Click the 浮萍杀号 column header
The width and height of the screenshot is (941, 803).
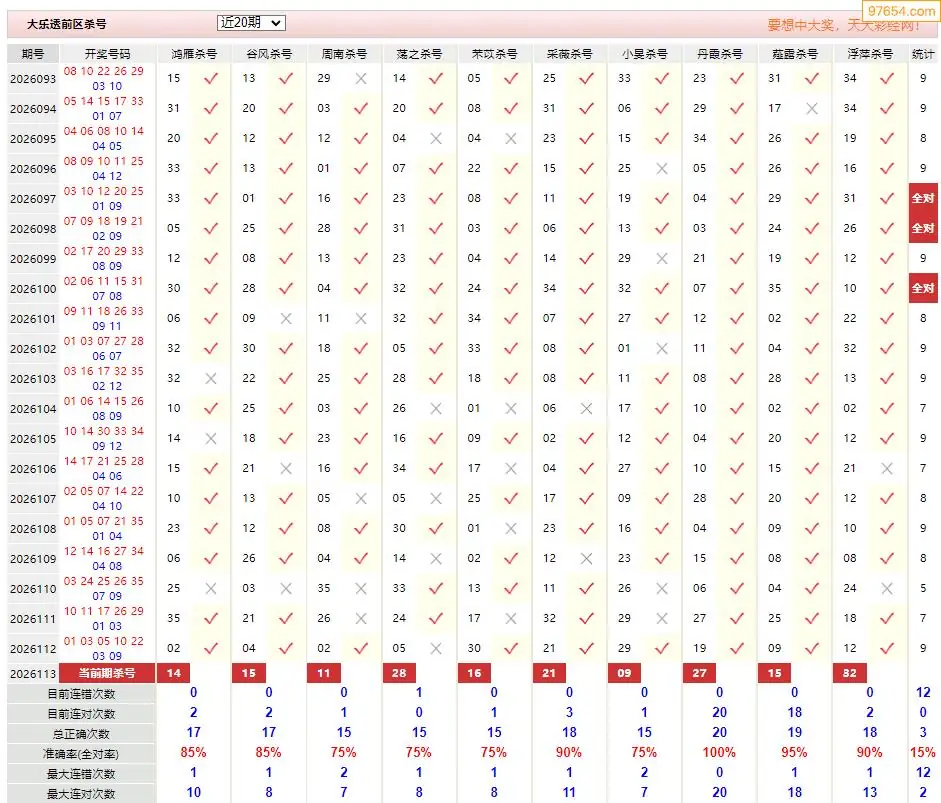tap(870, 54)
